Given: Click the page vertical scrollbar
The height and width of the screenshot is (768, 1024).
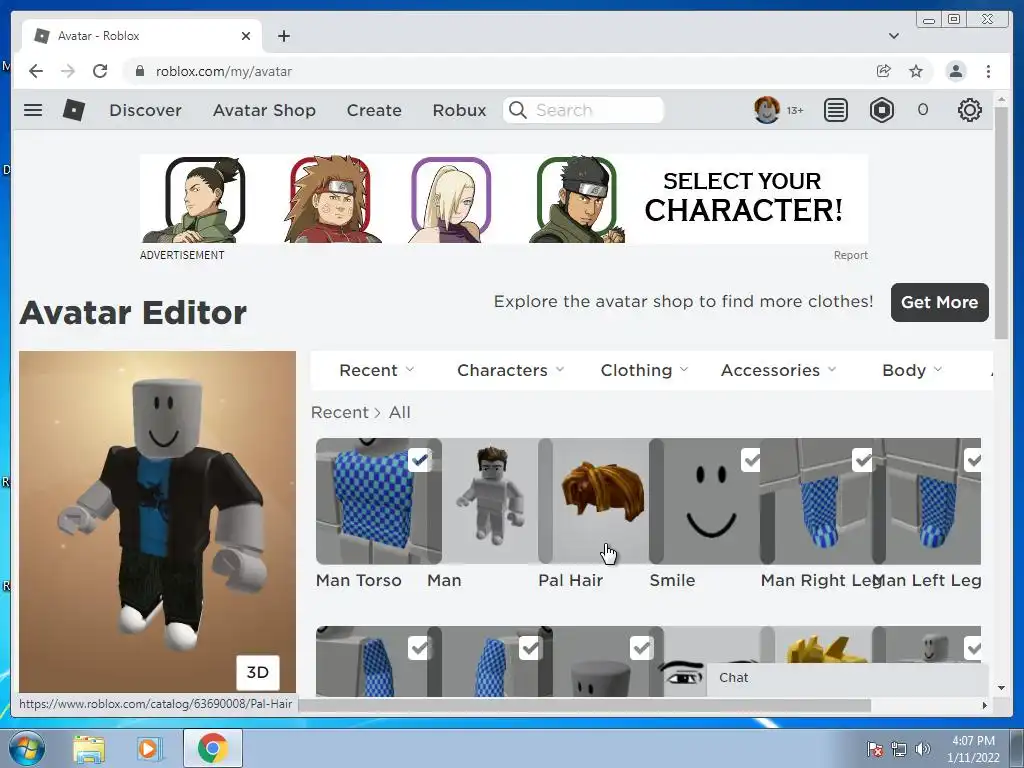Looking at the screenshot, I should pyautogui.click(x=1001, y=223).
